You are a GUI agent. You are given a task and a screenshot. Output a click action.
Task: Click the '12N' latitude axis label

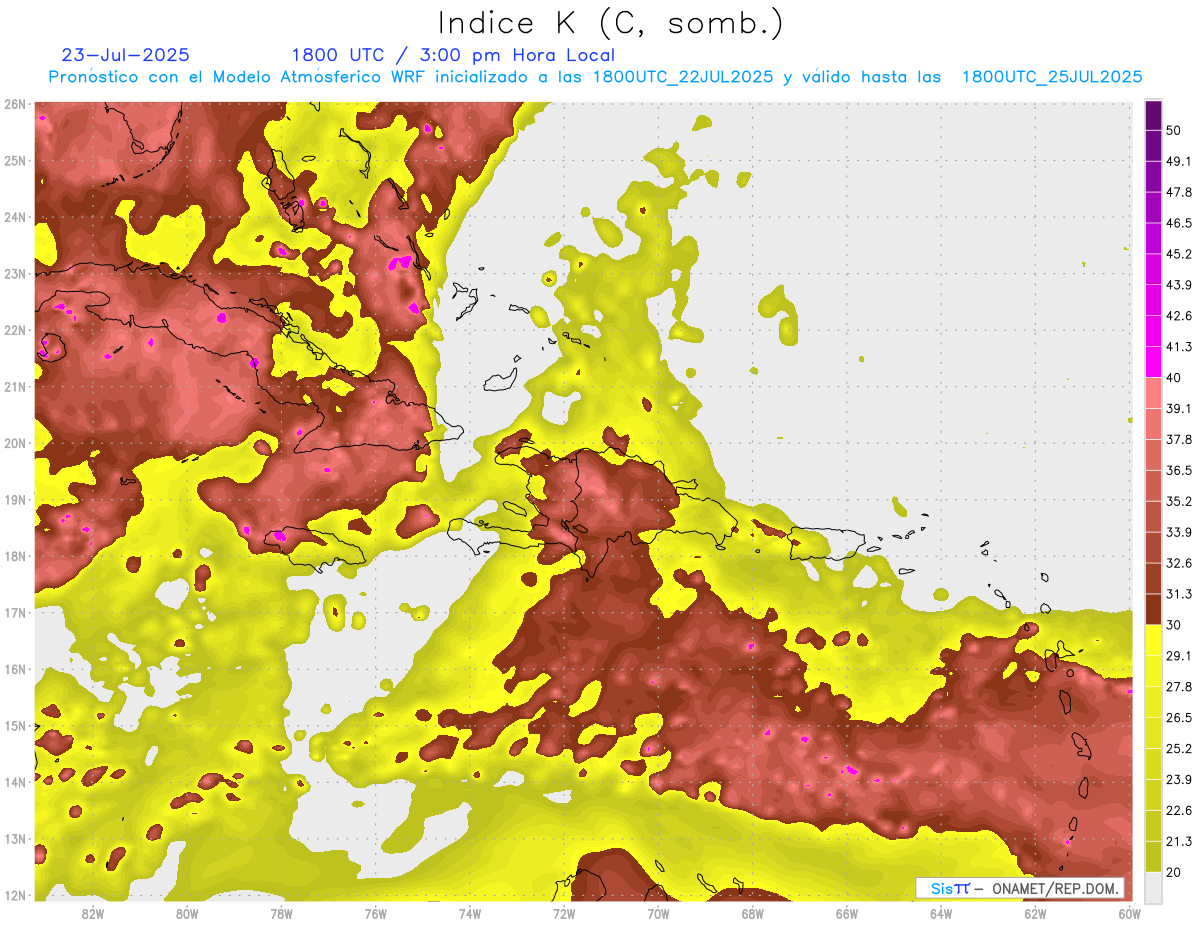tap(15, 895)
